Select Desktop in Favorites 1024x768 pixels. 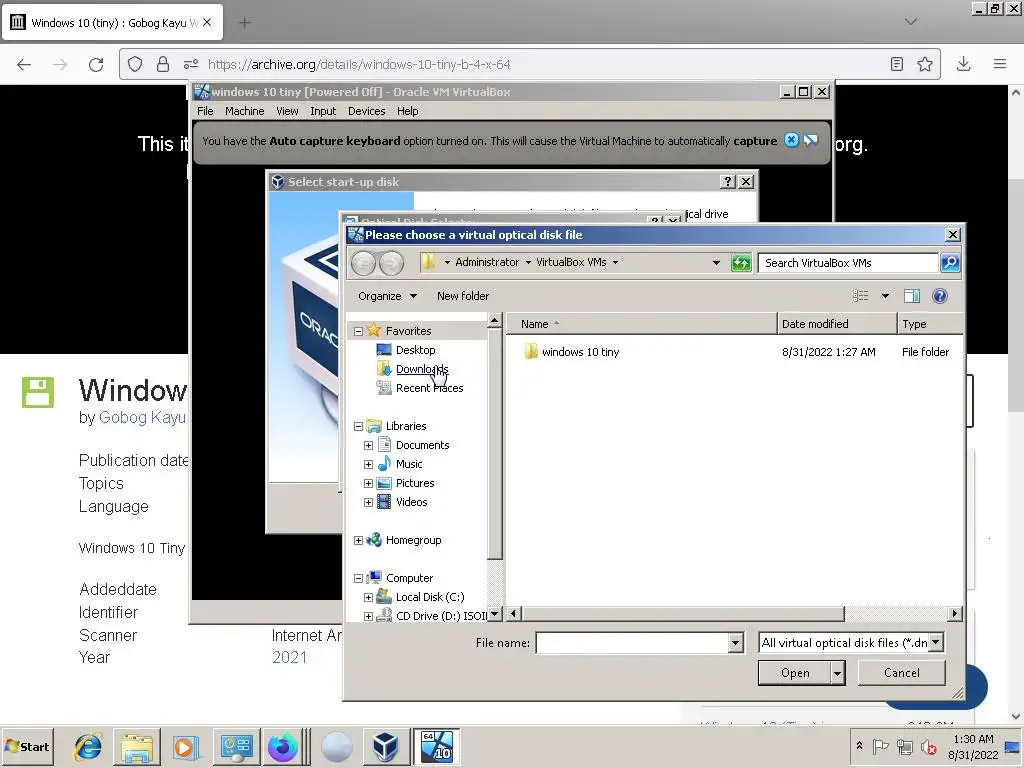(415, 350)
